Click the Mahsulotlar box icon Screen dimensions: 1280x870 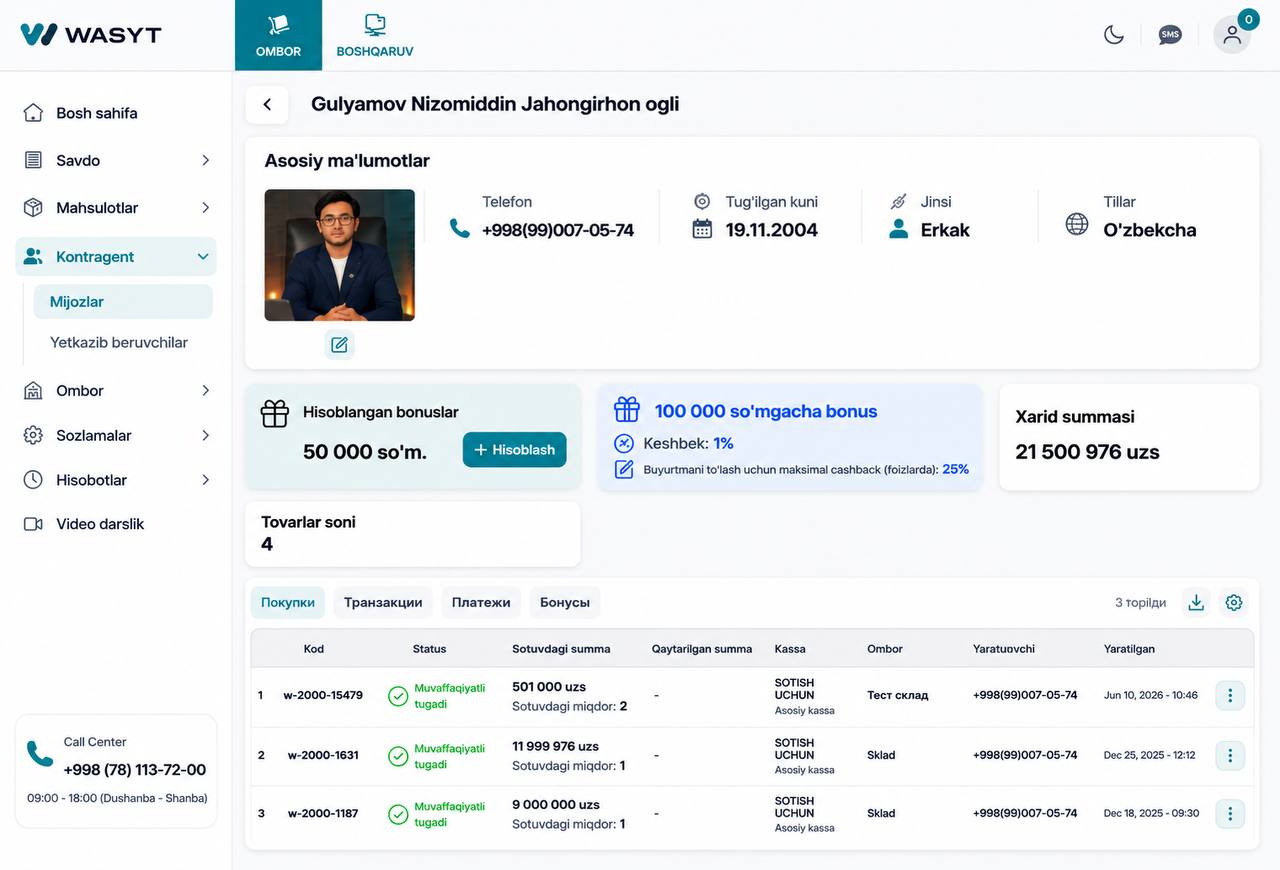click(x=33, y=208)
